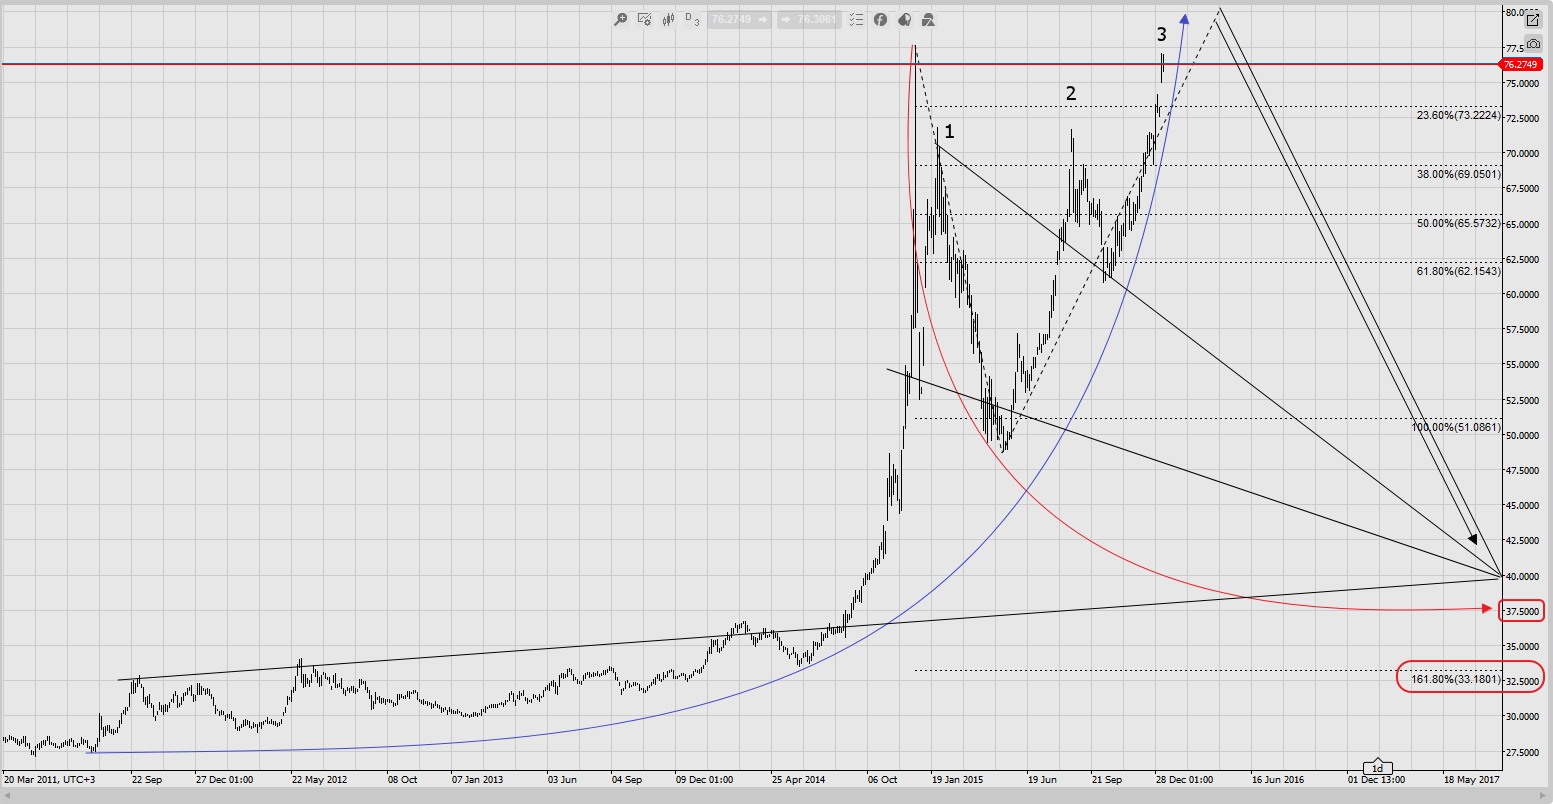Click the 1d marker on time axis
The width and height of the screenshot is (1553, 804).
pos(1377,767)
